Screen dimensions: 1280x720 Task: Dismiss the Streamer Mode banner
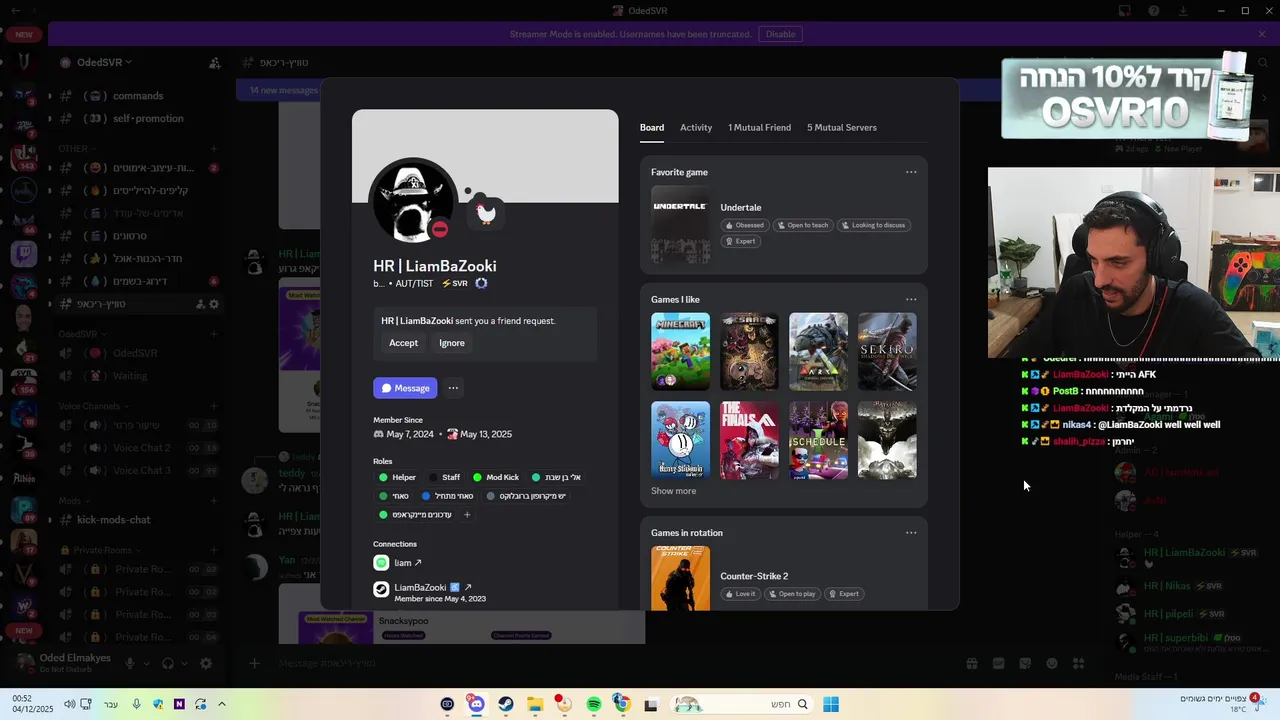point(1262,34)
